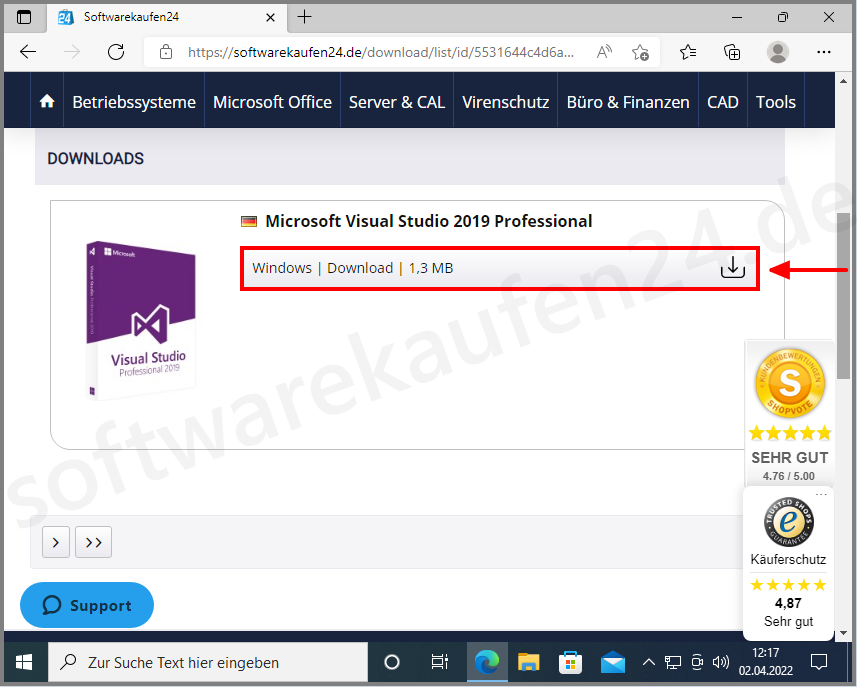Viewport: 857px width, 687px height.
Task: Go to next page arrow button
Action: point(56,542)
